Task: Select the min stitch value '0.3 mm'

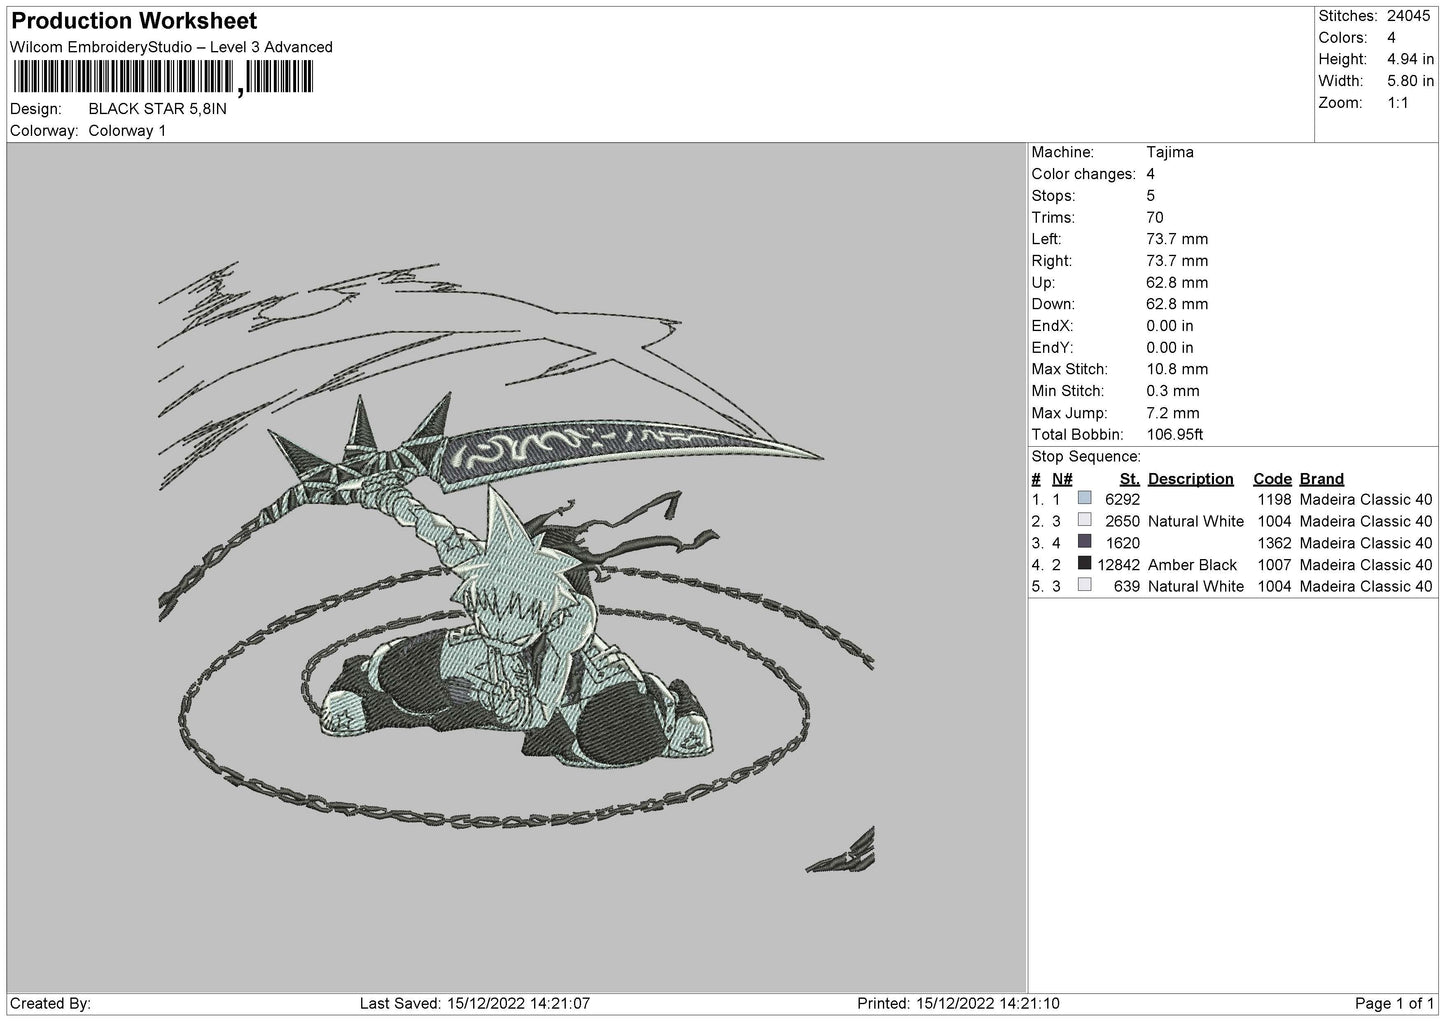Action: coord(1173,391)
